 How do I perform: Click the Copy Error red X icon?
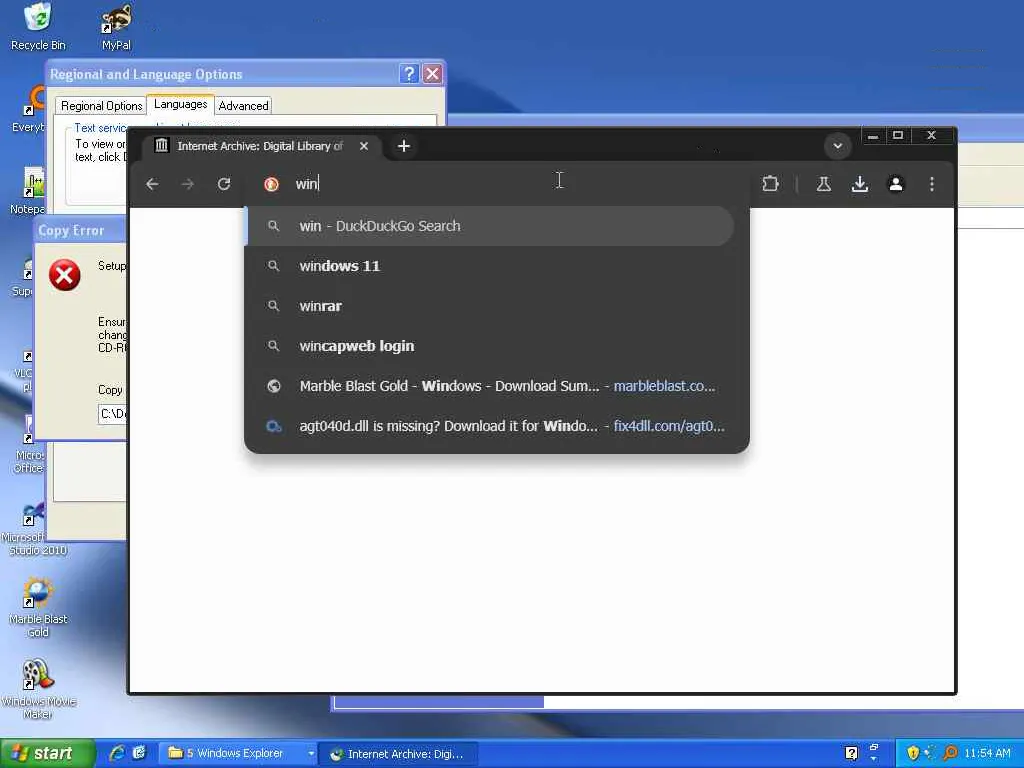coord(65,275)
